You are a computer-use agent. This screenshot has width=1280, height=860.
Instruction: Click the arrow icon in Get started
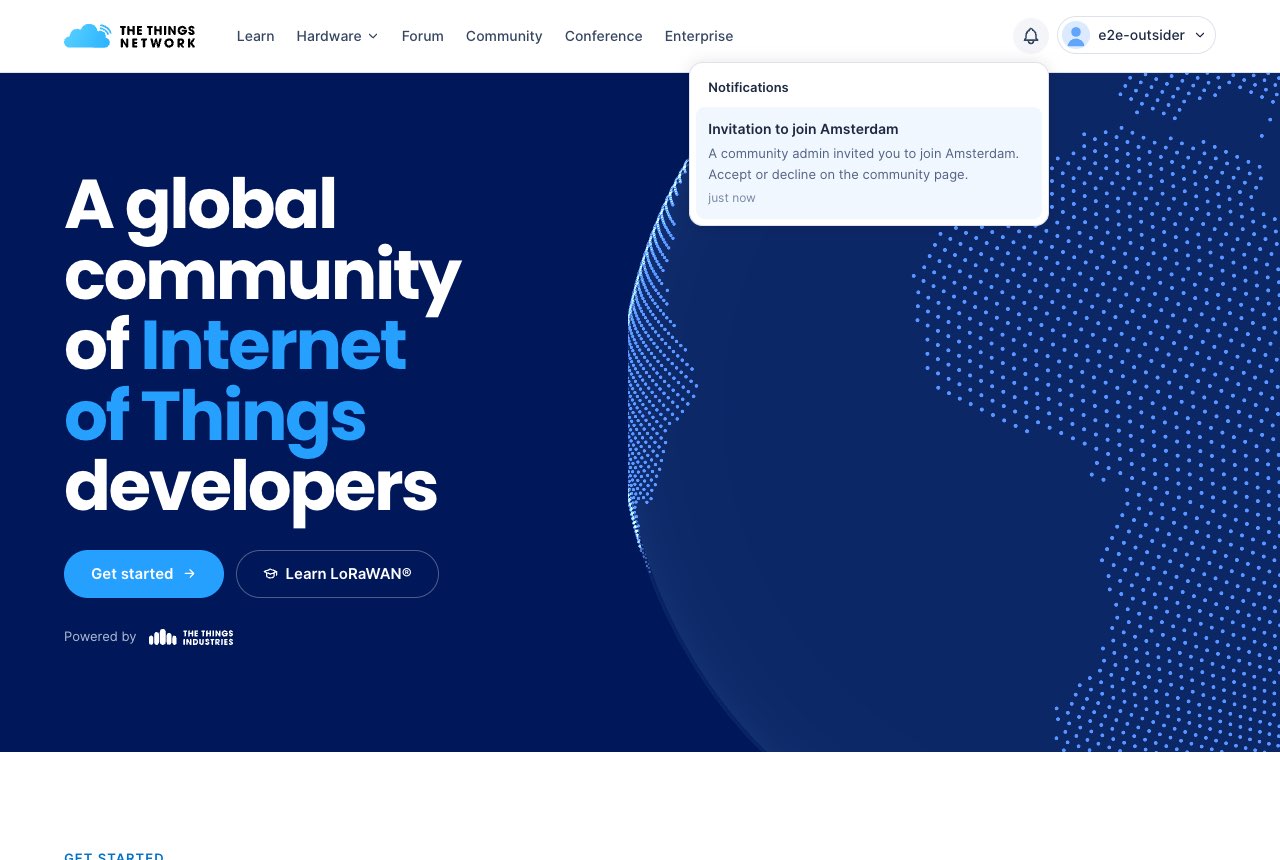tap(190, 574)
